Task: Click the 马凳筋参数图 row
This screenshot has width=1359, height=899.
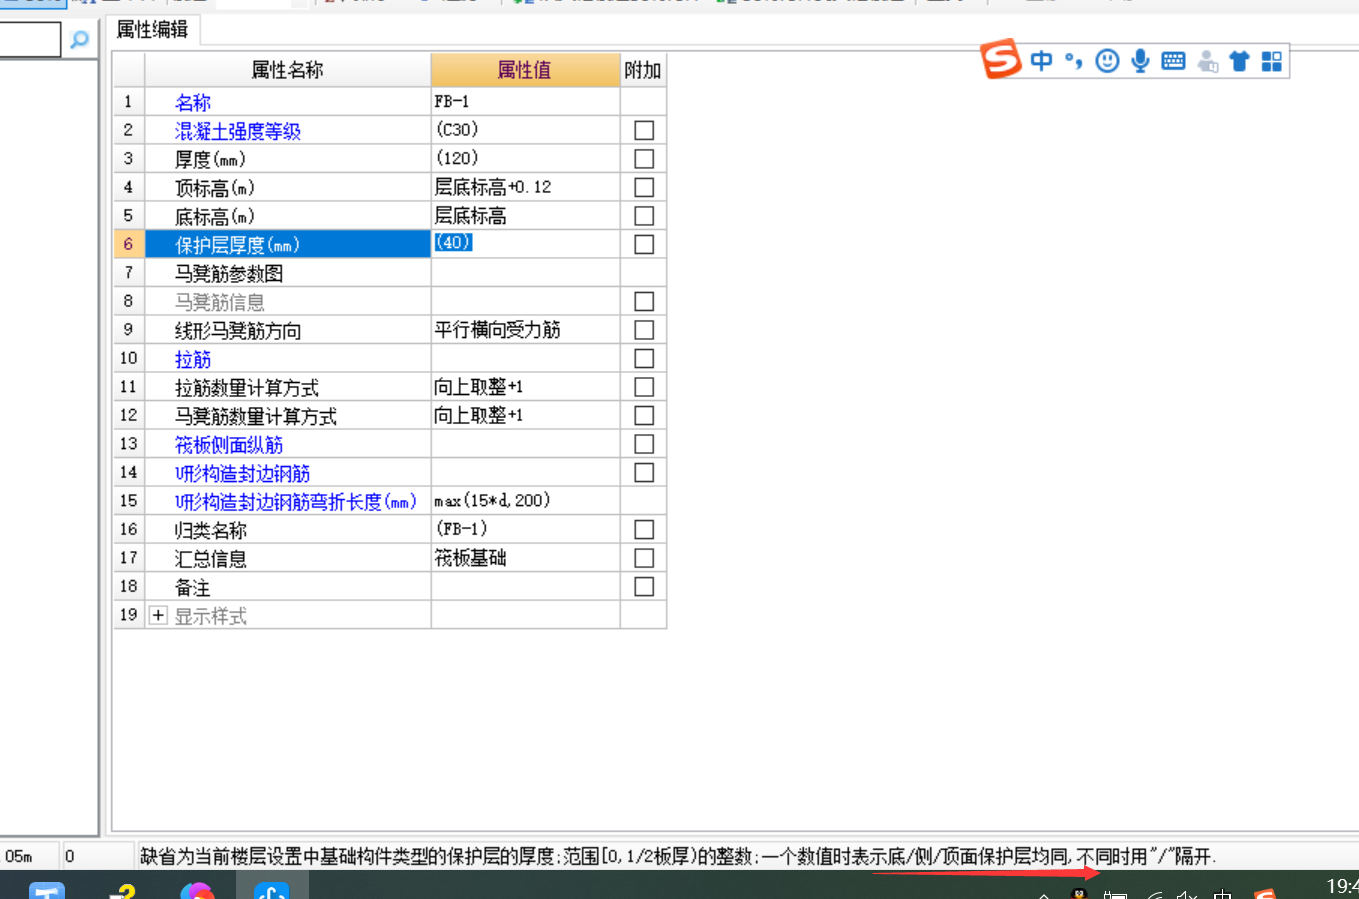Action: pyautogui.click(x=288, y=273)
